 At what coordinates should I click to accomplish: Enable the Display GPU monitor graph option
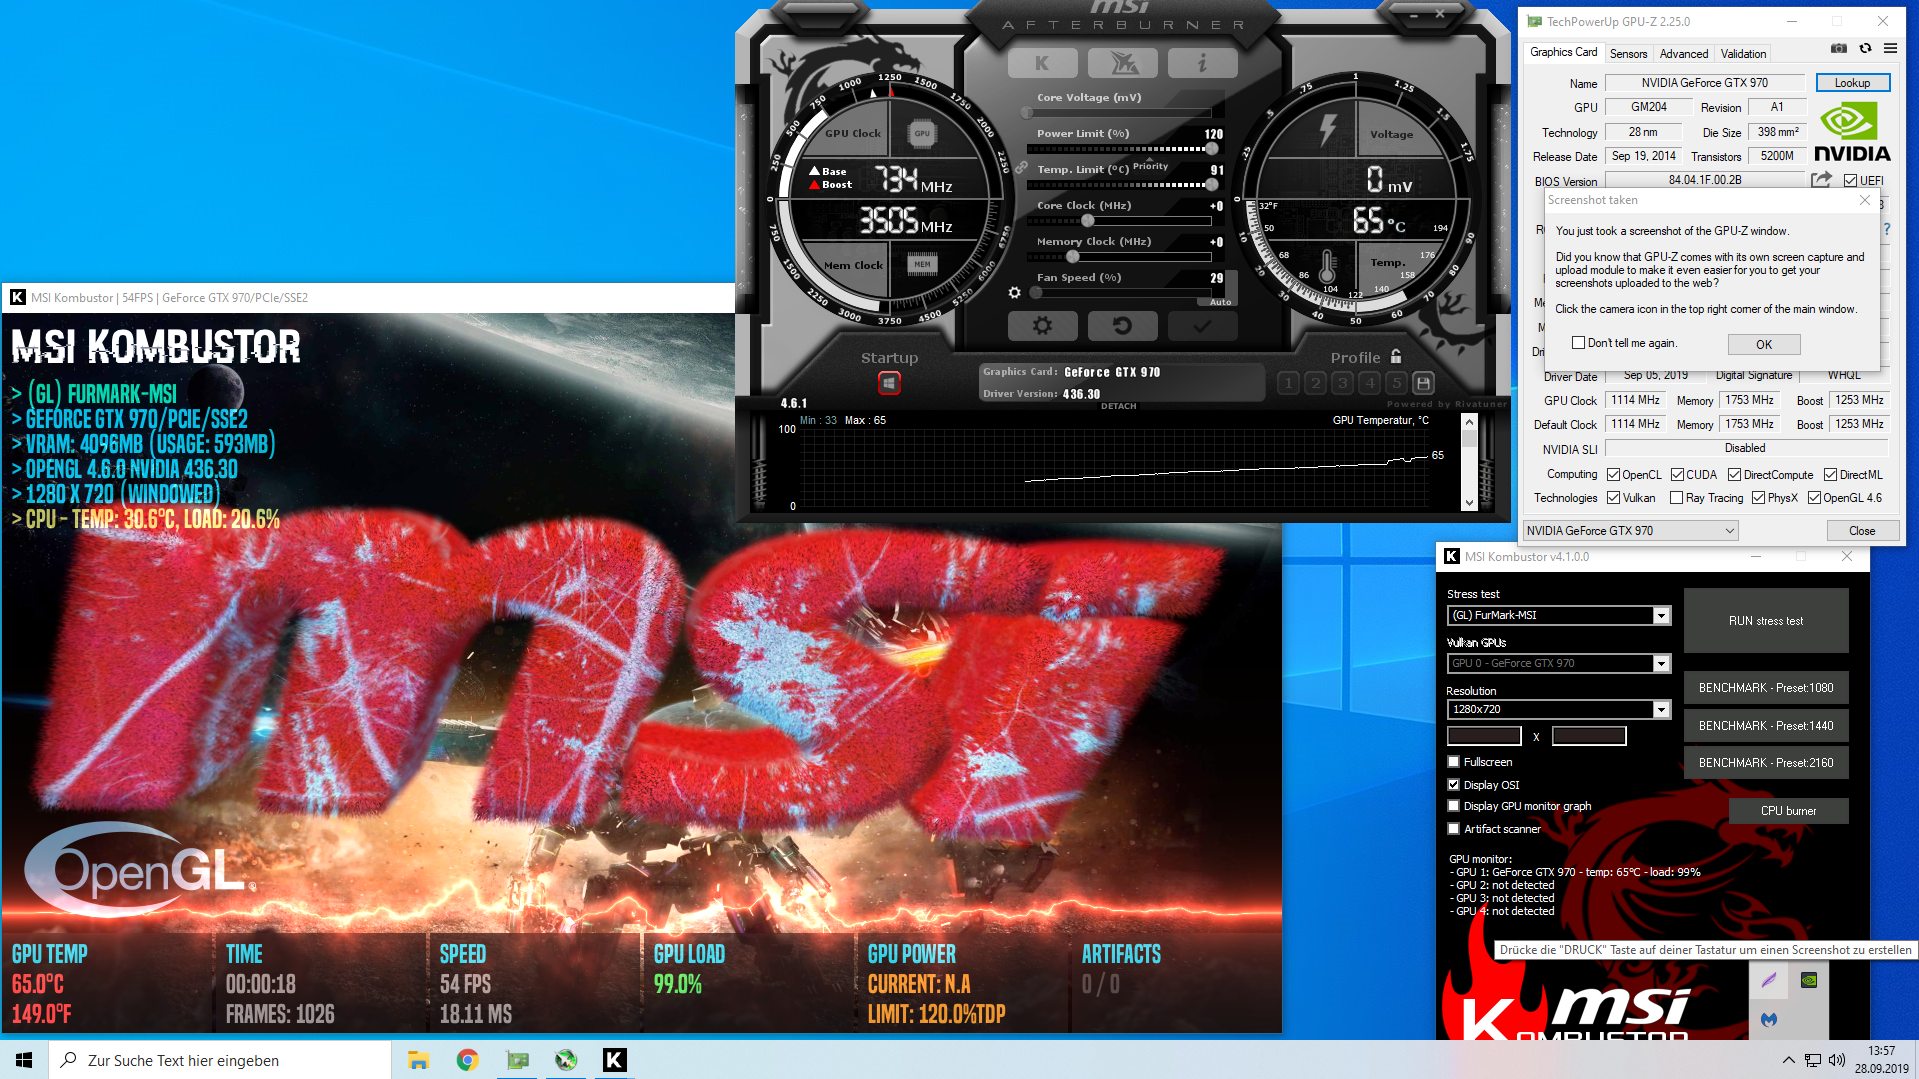click(x=1454, y=806)
